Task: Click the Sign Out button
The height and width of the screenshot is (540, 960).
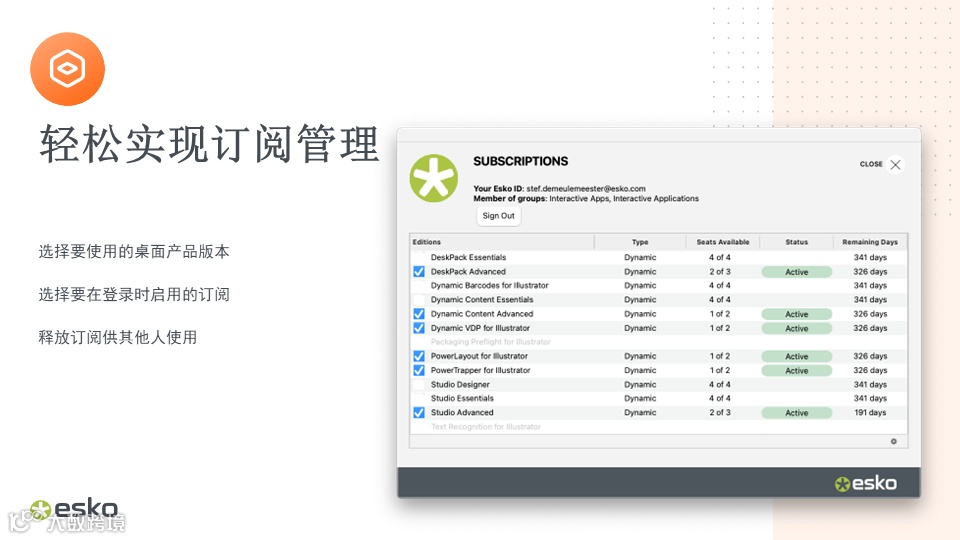Action: 498,216
